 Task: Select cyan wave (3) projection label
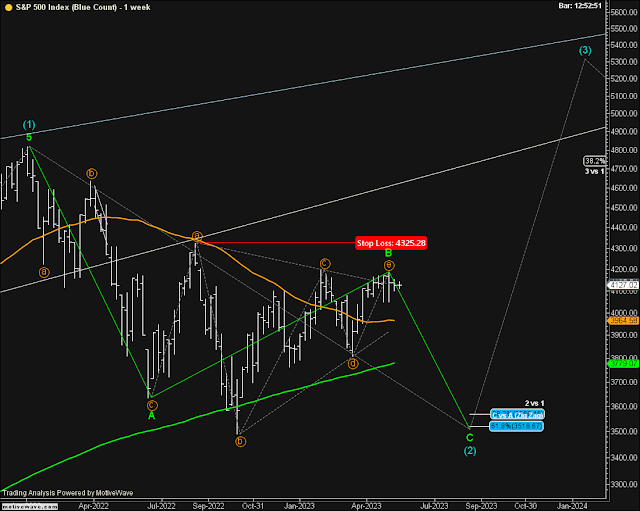(x=585, y=50)
